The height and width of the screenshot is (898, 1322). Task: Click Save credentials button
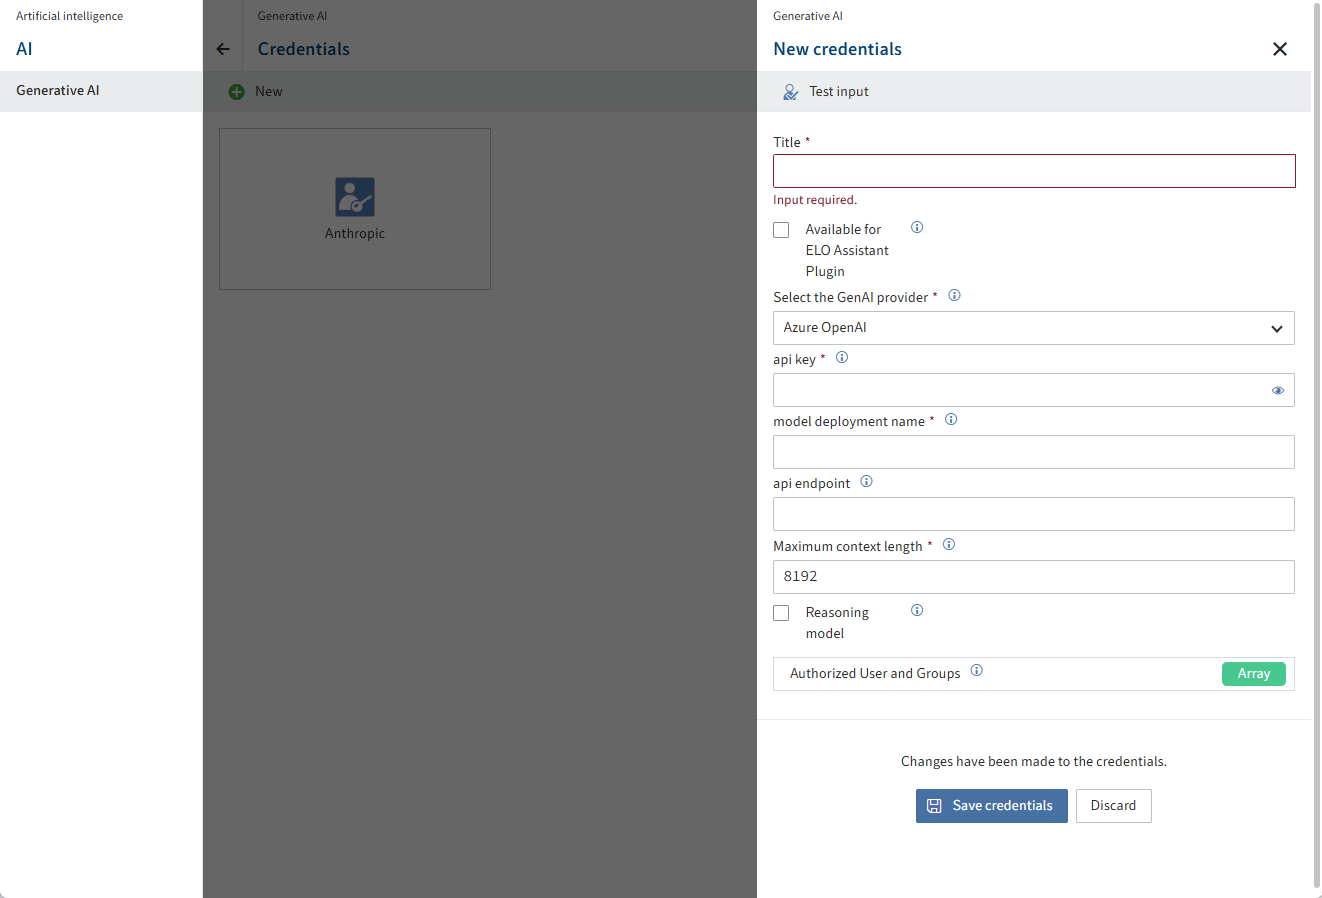pos(992,806)
